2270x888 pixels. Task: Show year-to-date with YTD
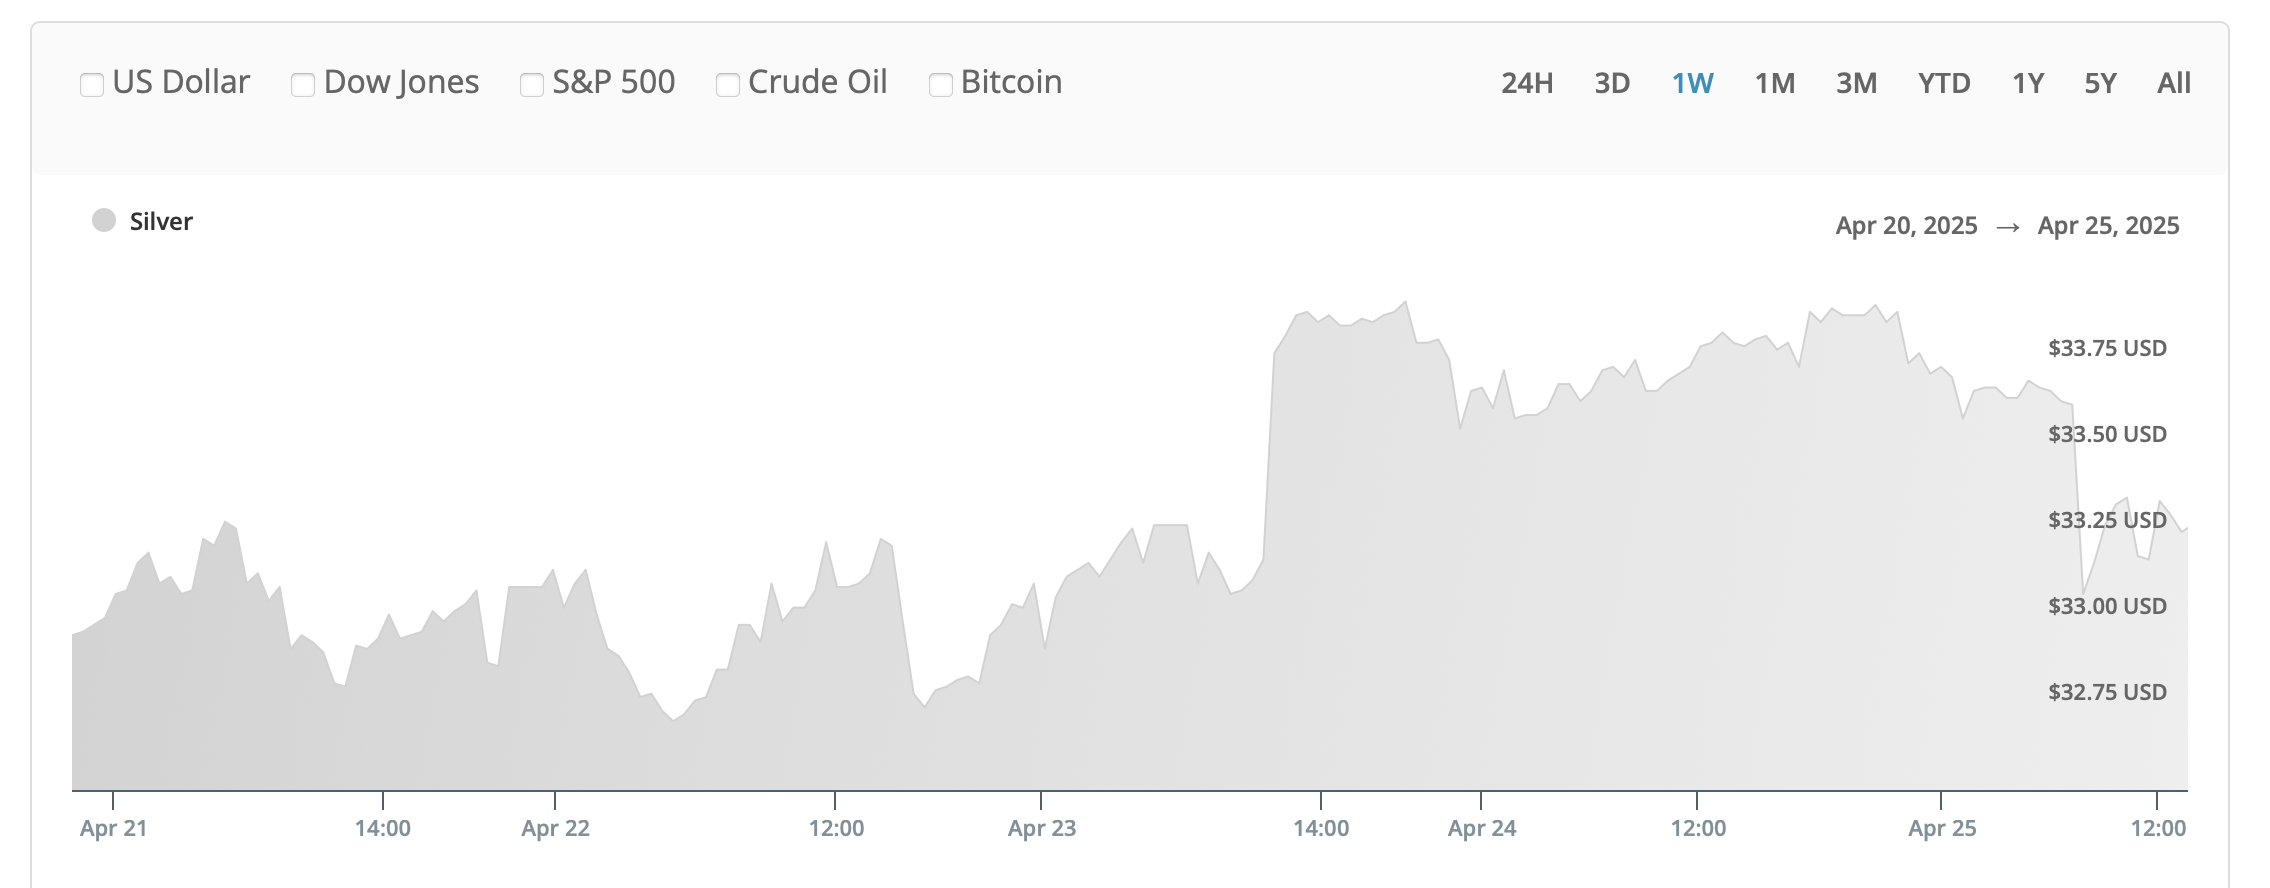(x=1944, y=83)
